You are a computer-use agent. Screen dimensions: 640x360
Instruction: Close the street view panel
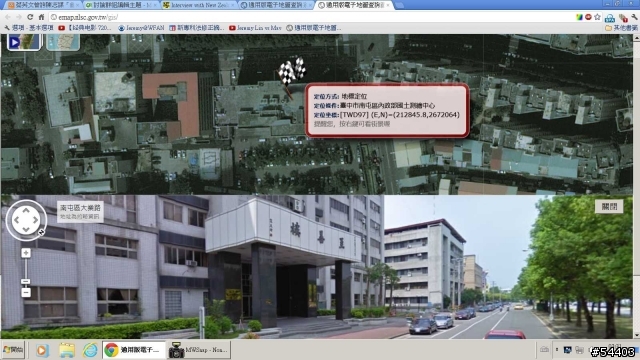609,206
